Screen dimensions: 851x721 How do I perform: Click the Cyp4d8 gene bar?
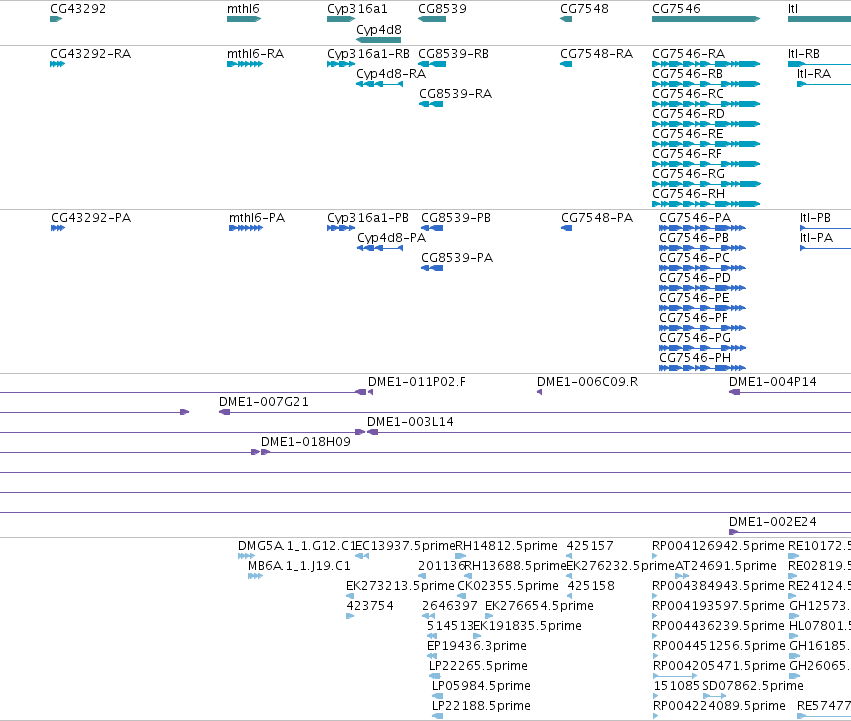tap(378, 40)
